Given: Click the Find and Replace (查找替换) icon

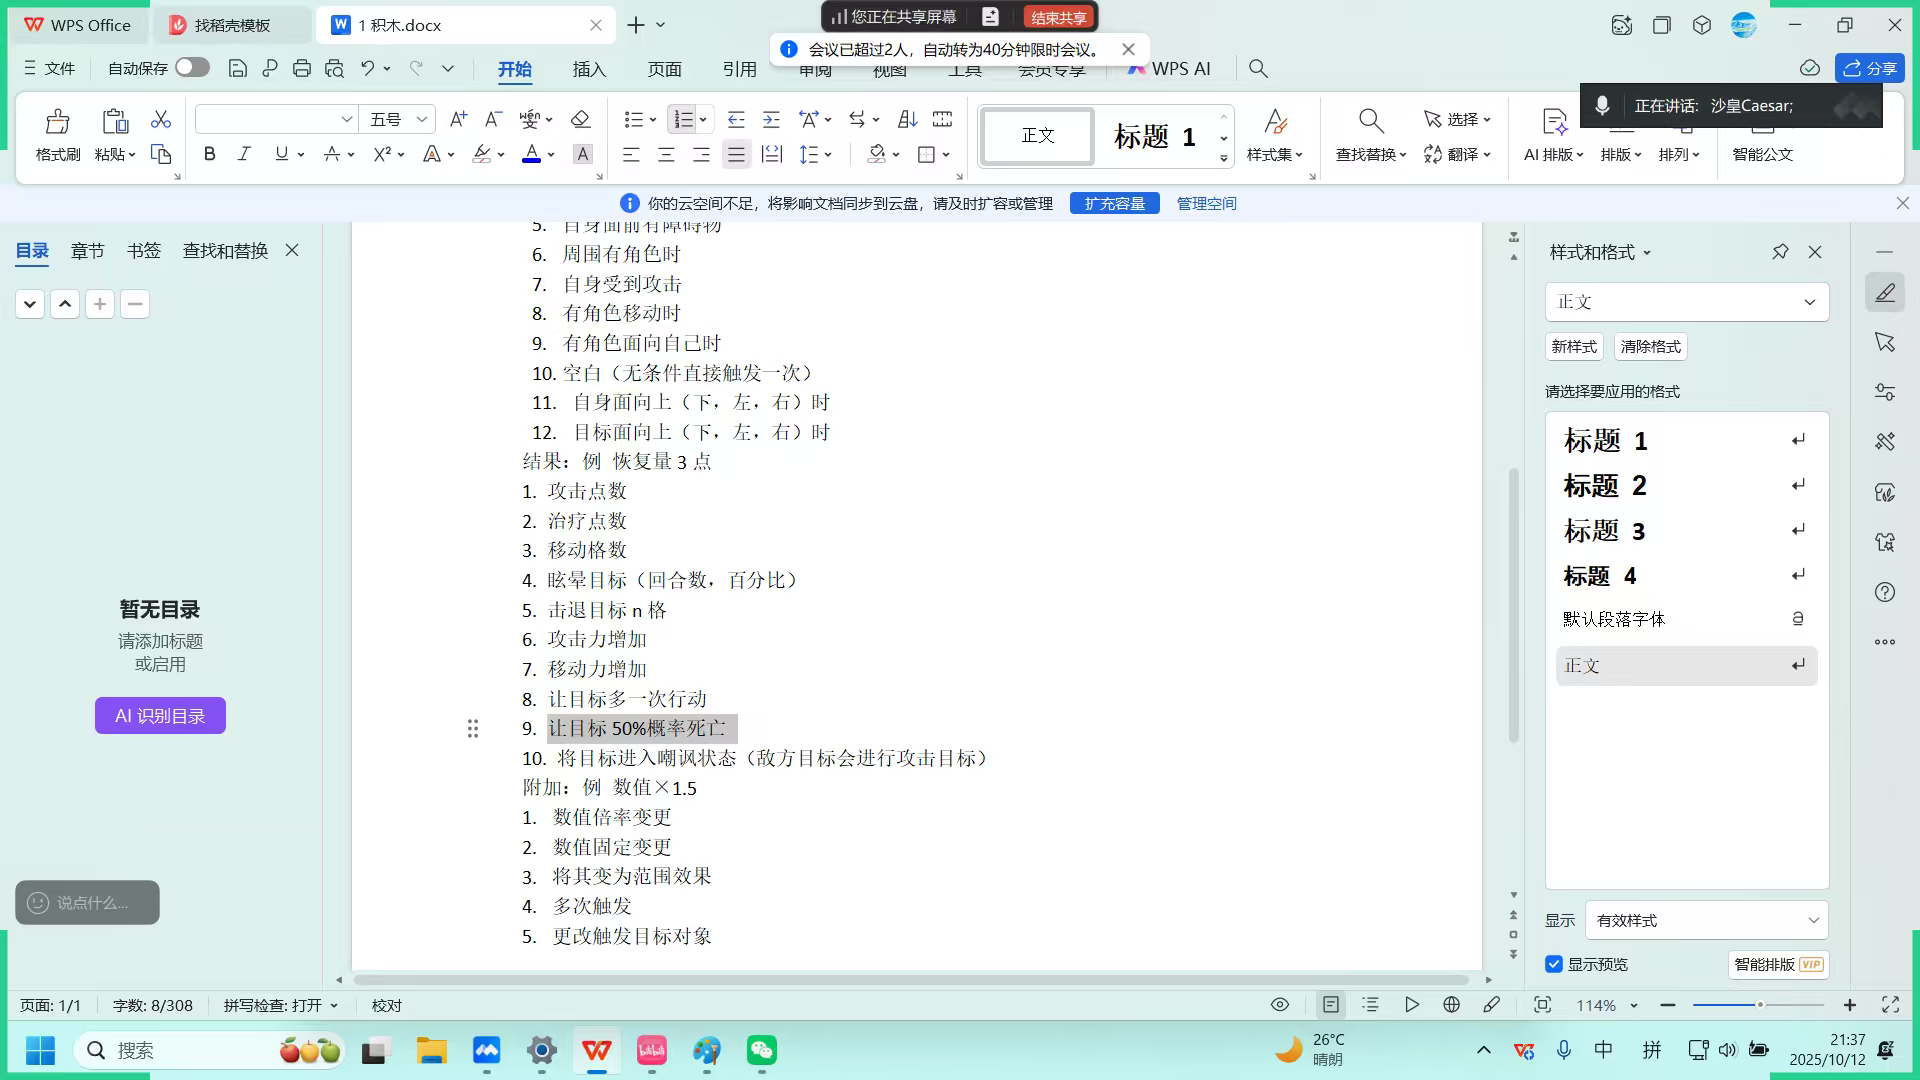Looking at the screenshot, I should [x=1371, y=122].
